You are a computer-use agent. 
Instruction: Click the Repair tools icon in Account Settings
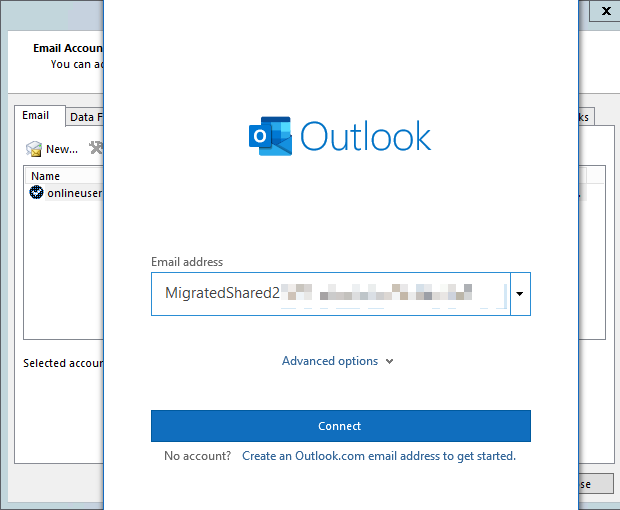coord(96,148)
